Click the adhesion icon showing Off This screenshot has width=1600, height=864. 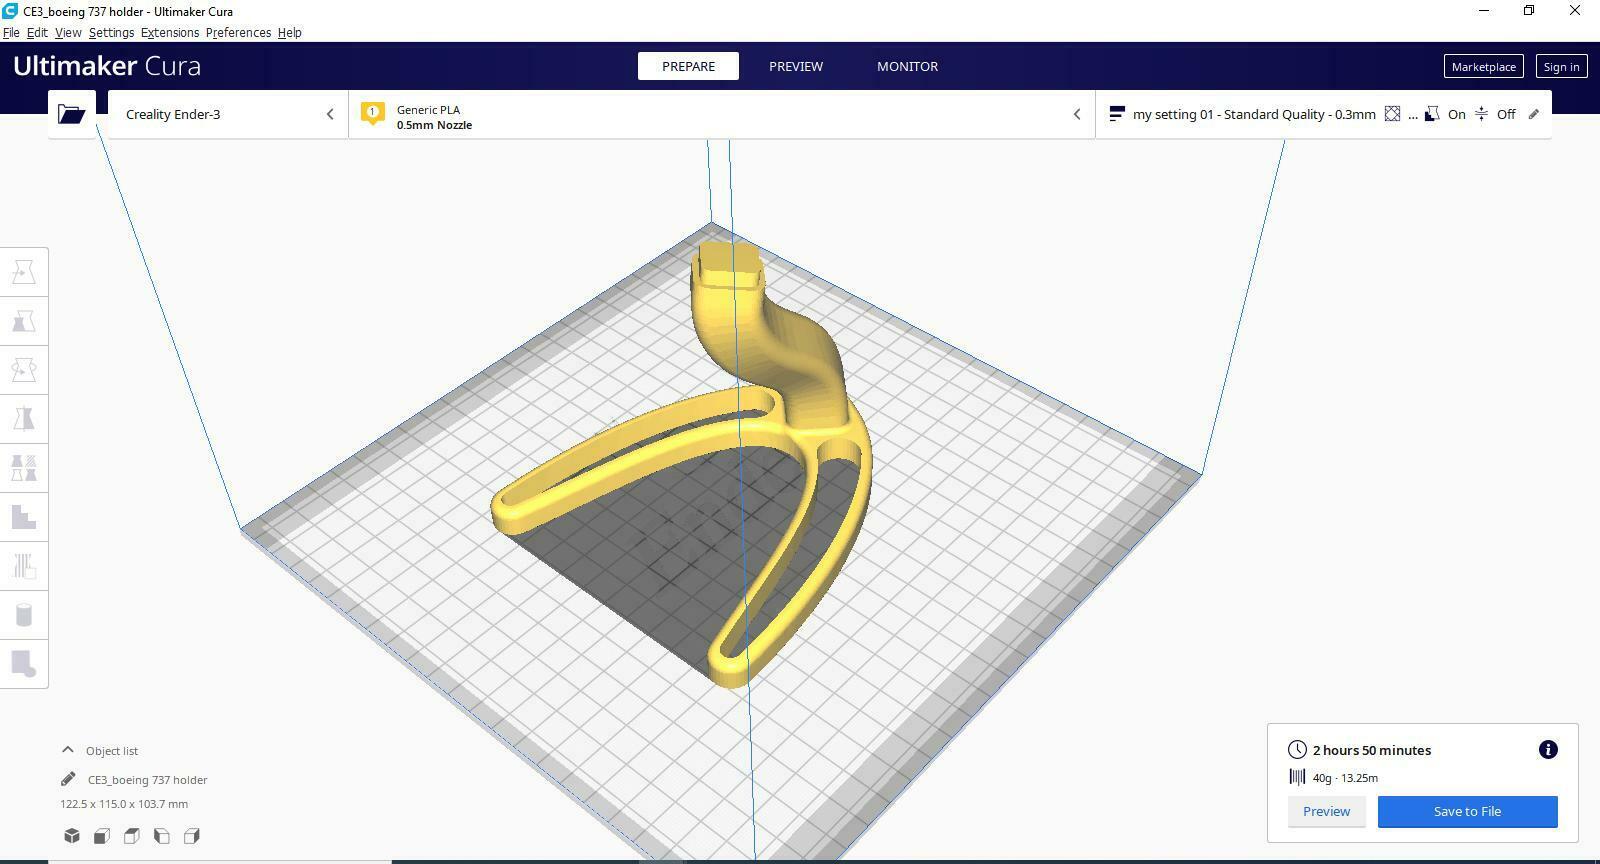1482,114
